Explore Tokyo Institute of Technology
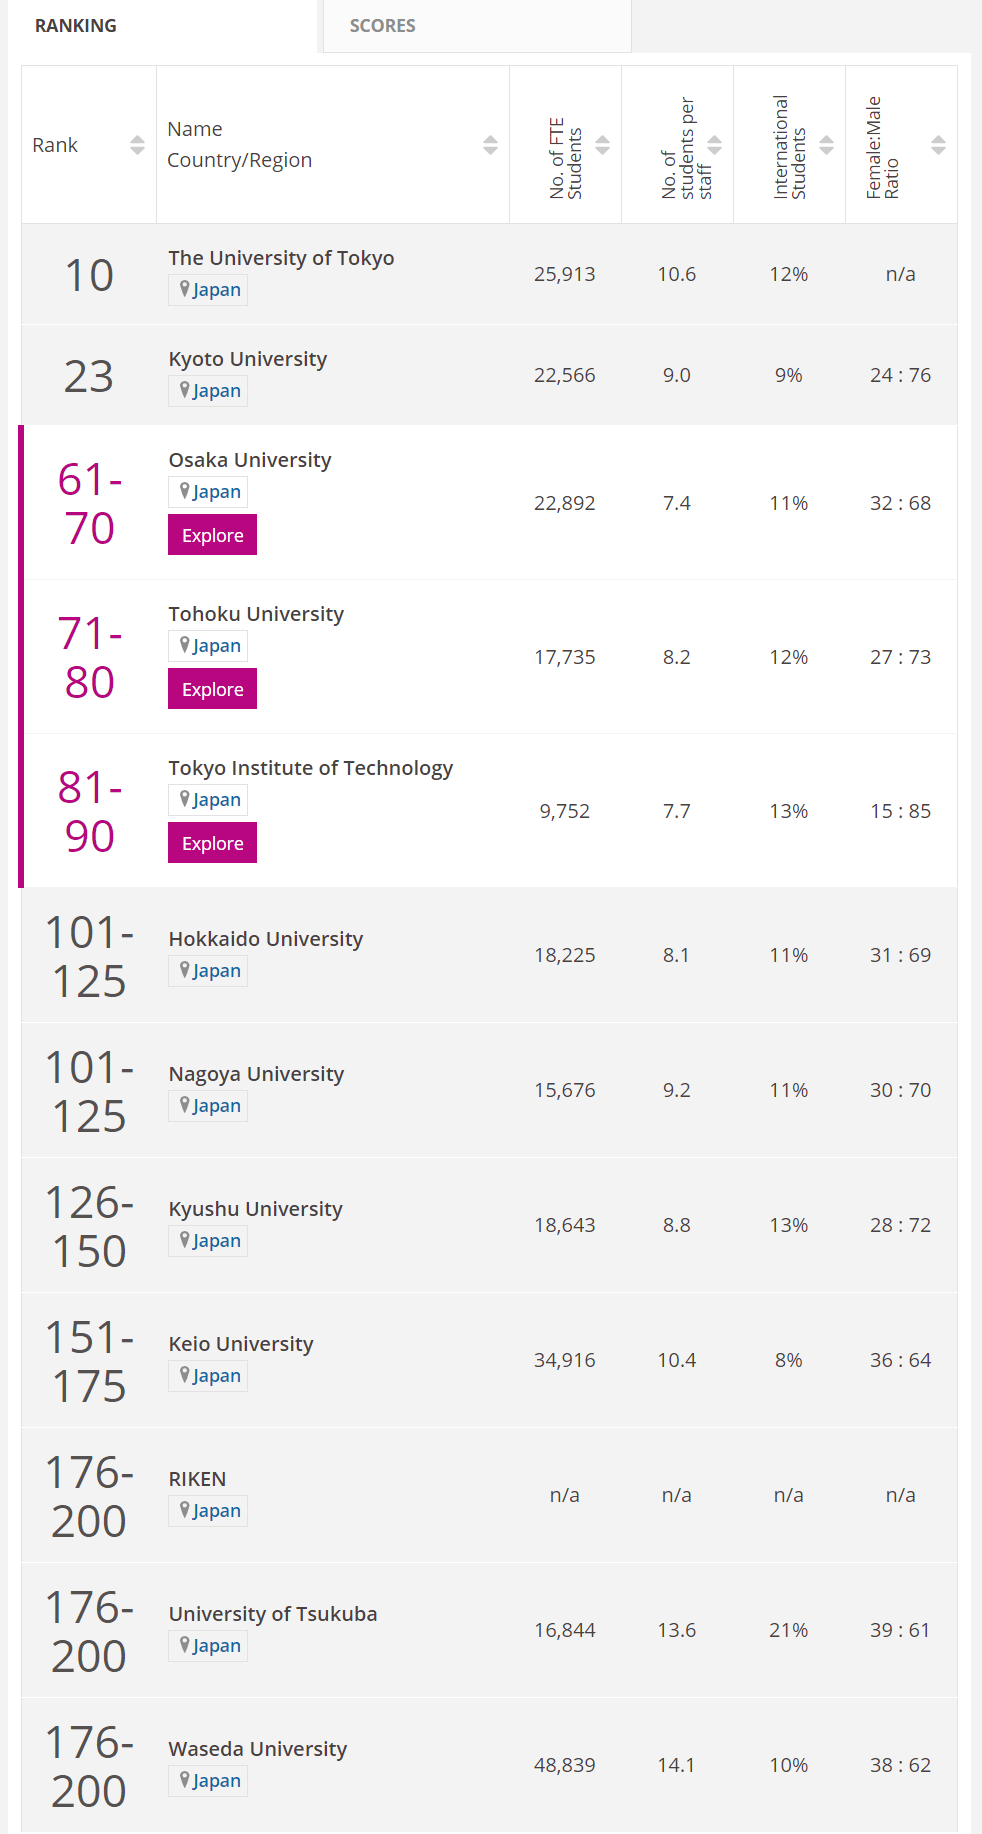 (x=212, y=843)
